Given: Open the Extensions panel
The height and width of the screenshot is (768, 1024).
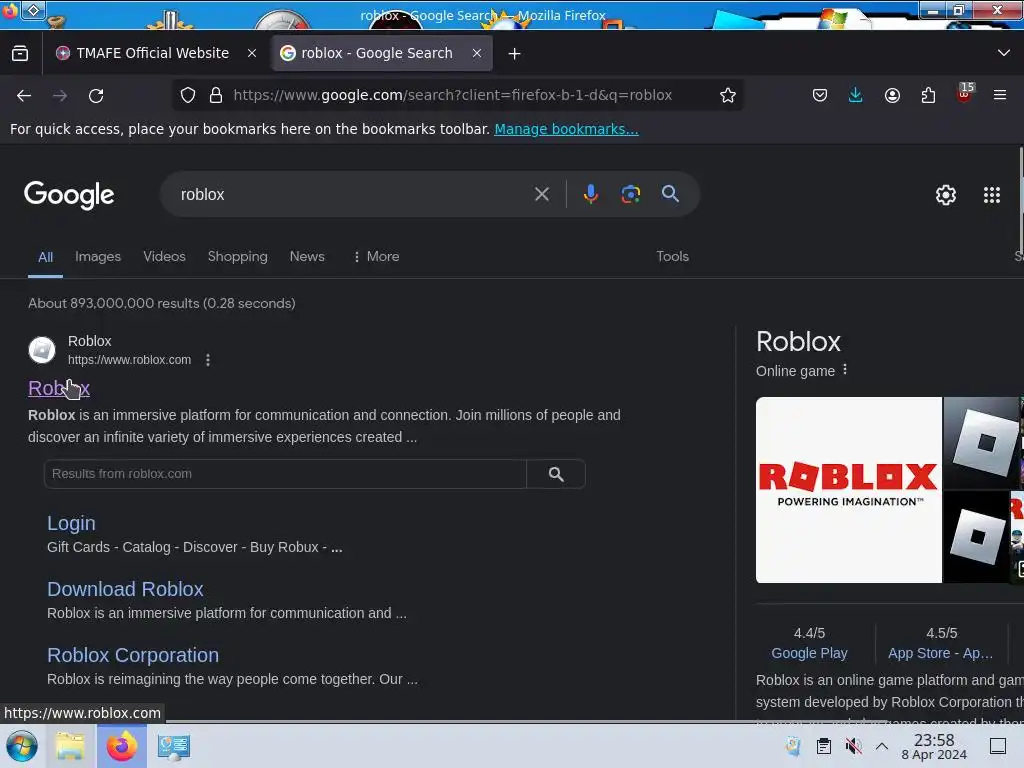Looking at the screenshot, I should (928, 95).
